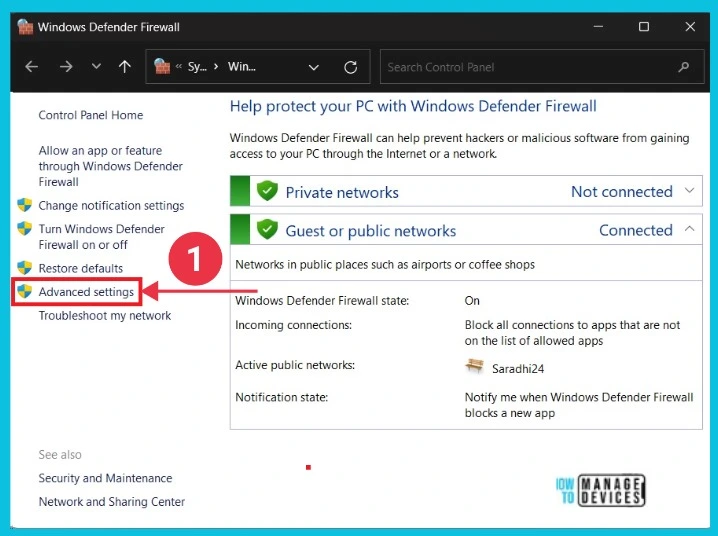The width and height of the screenshot is (718, 536).
Task: Open Security and Maintenance link
Action: pyautogui.click(x=105, y=478)
